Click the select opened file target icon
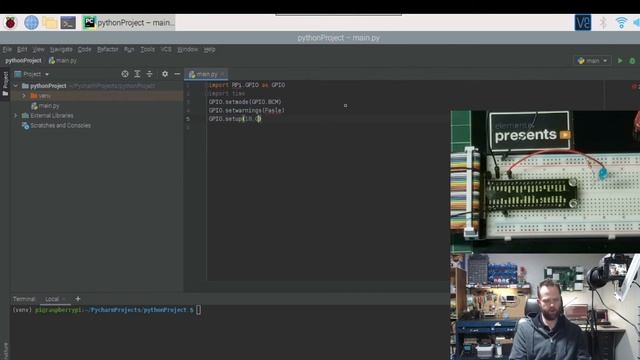640x360 pixels. tap(125, 74)
